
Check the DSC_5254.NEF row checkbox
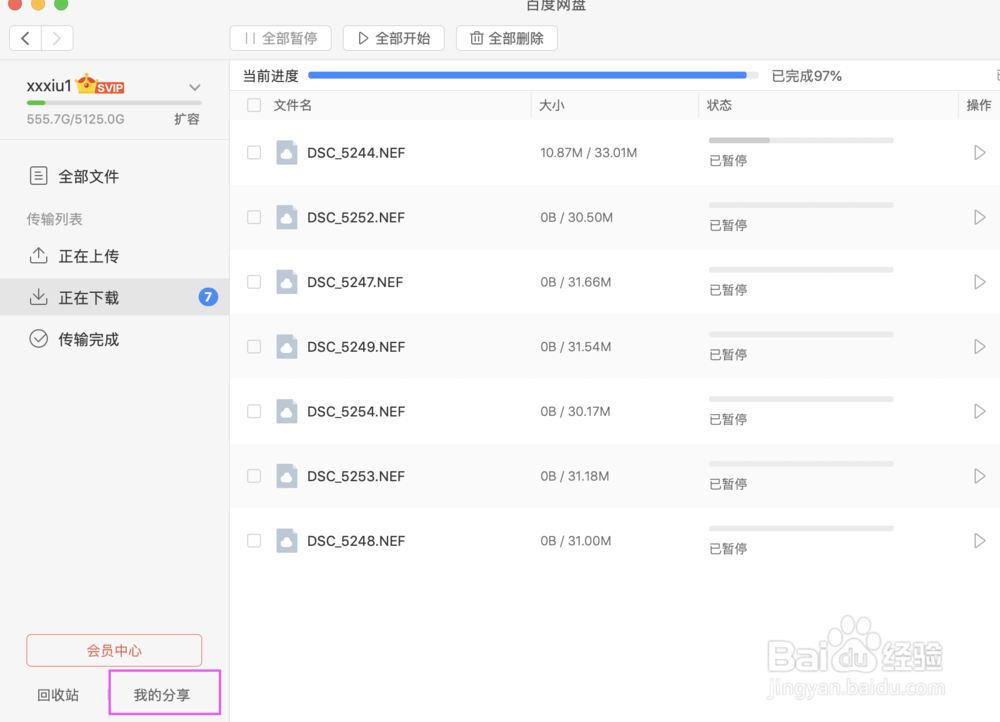(x=254, y=411)
